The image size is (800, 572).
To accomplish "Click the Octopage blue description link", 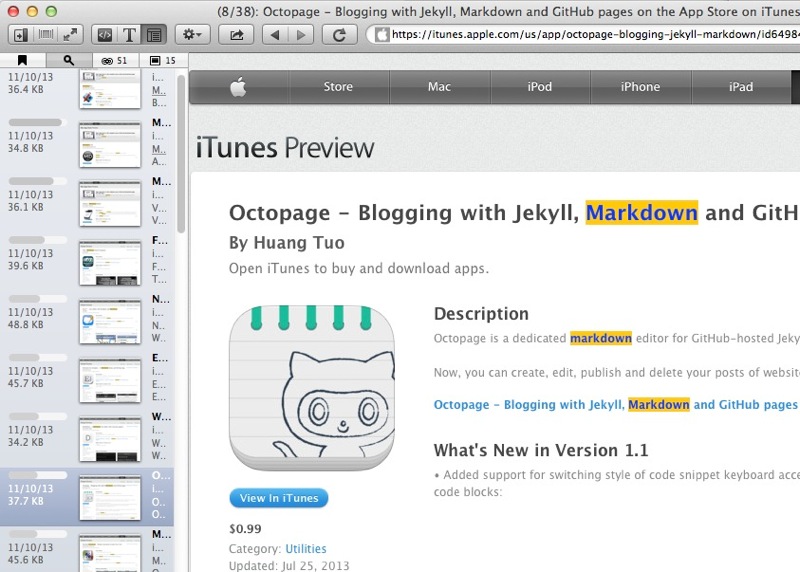I will pos(615,405).
